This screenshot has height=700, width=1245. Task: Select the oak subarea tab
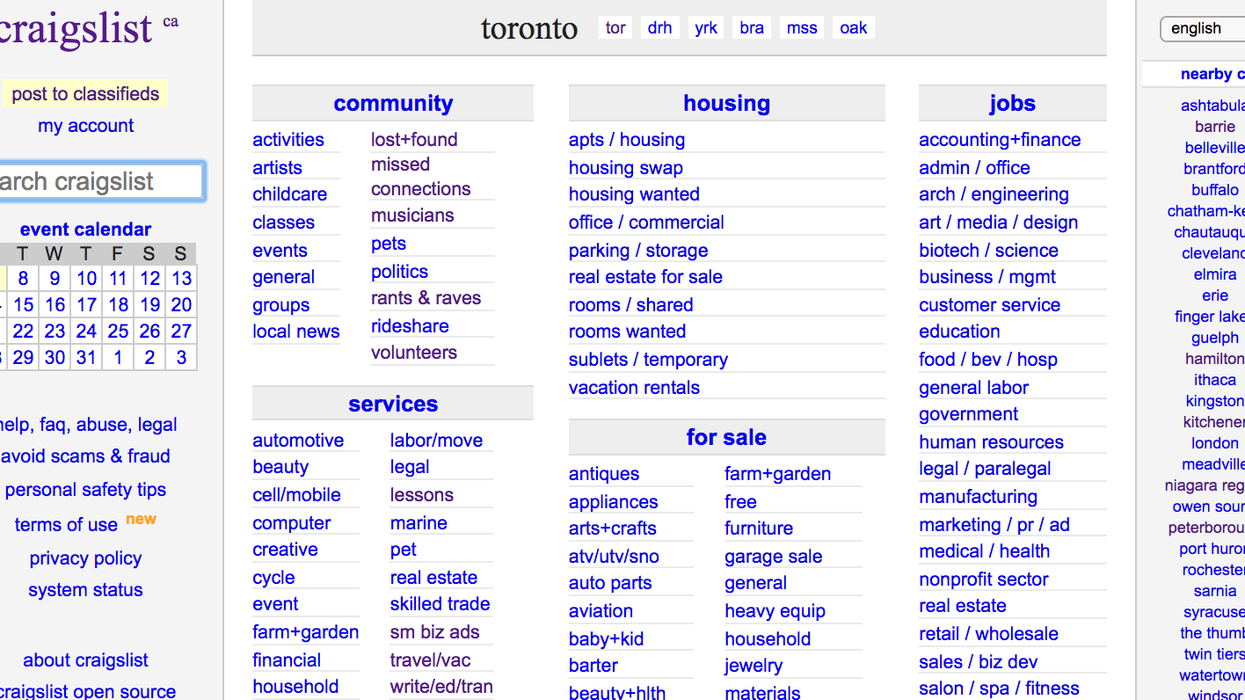853,28
